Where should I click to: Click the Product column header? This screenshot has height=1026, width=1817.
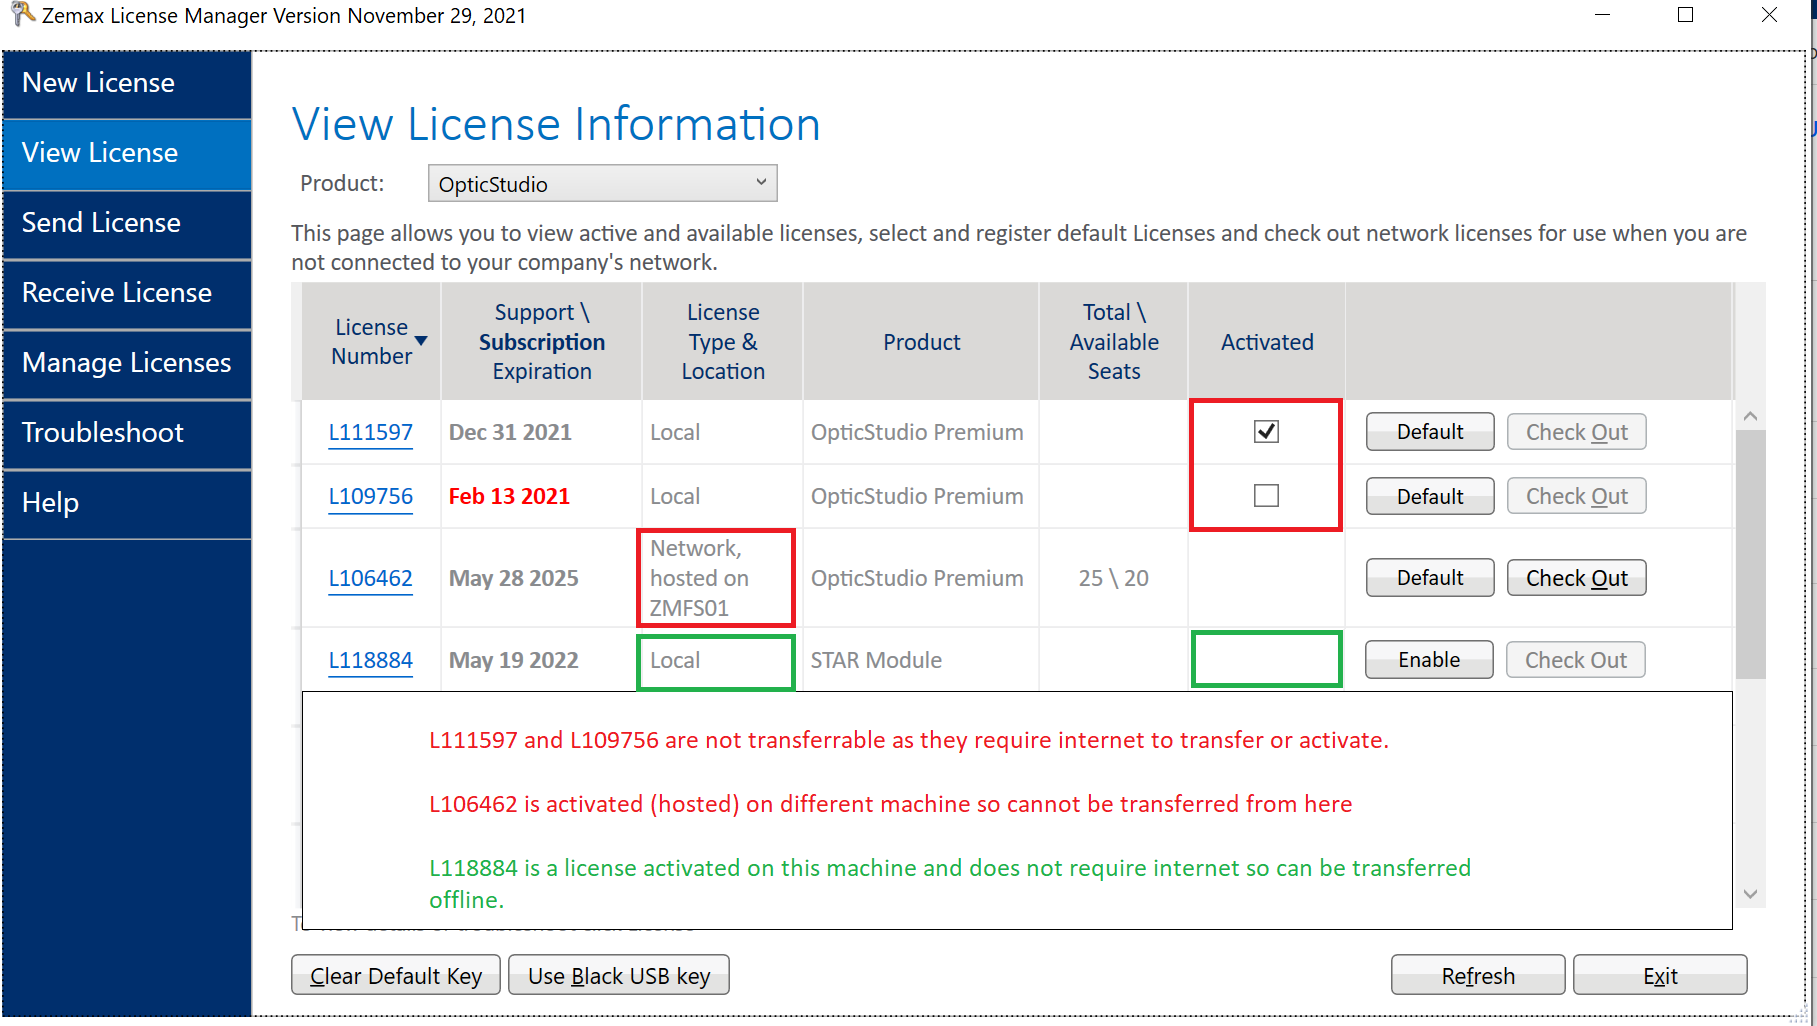click(x=921, y=342)
